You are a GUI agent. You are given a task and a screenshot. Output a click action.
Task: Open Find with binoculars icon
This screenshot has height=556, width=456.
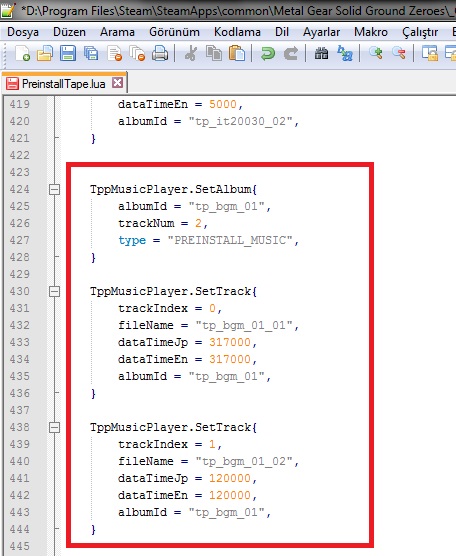coord(322,54)
